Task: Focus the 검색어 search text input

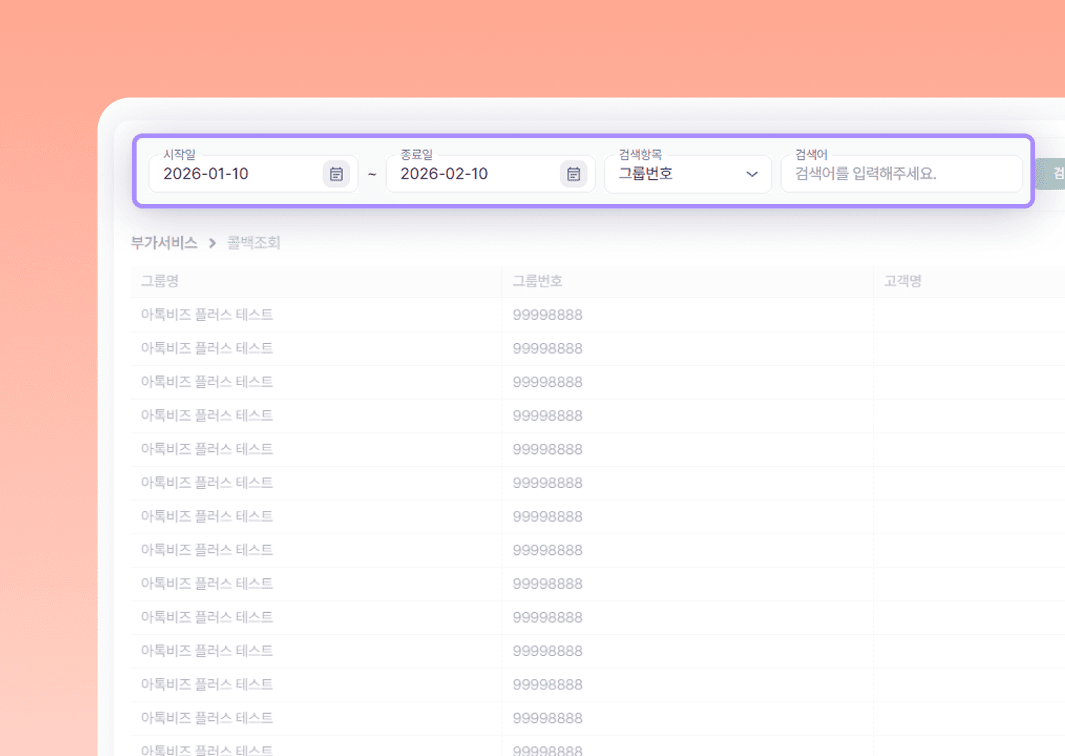Action: tap(900, 174)
